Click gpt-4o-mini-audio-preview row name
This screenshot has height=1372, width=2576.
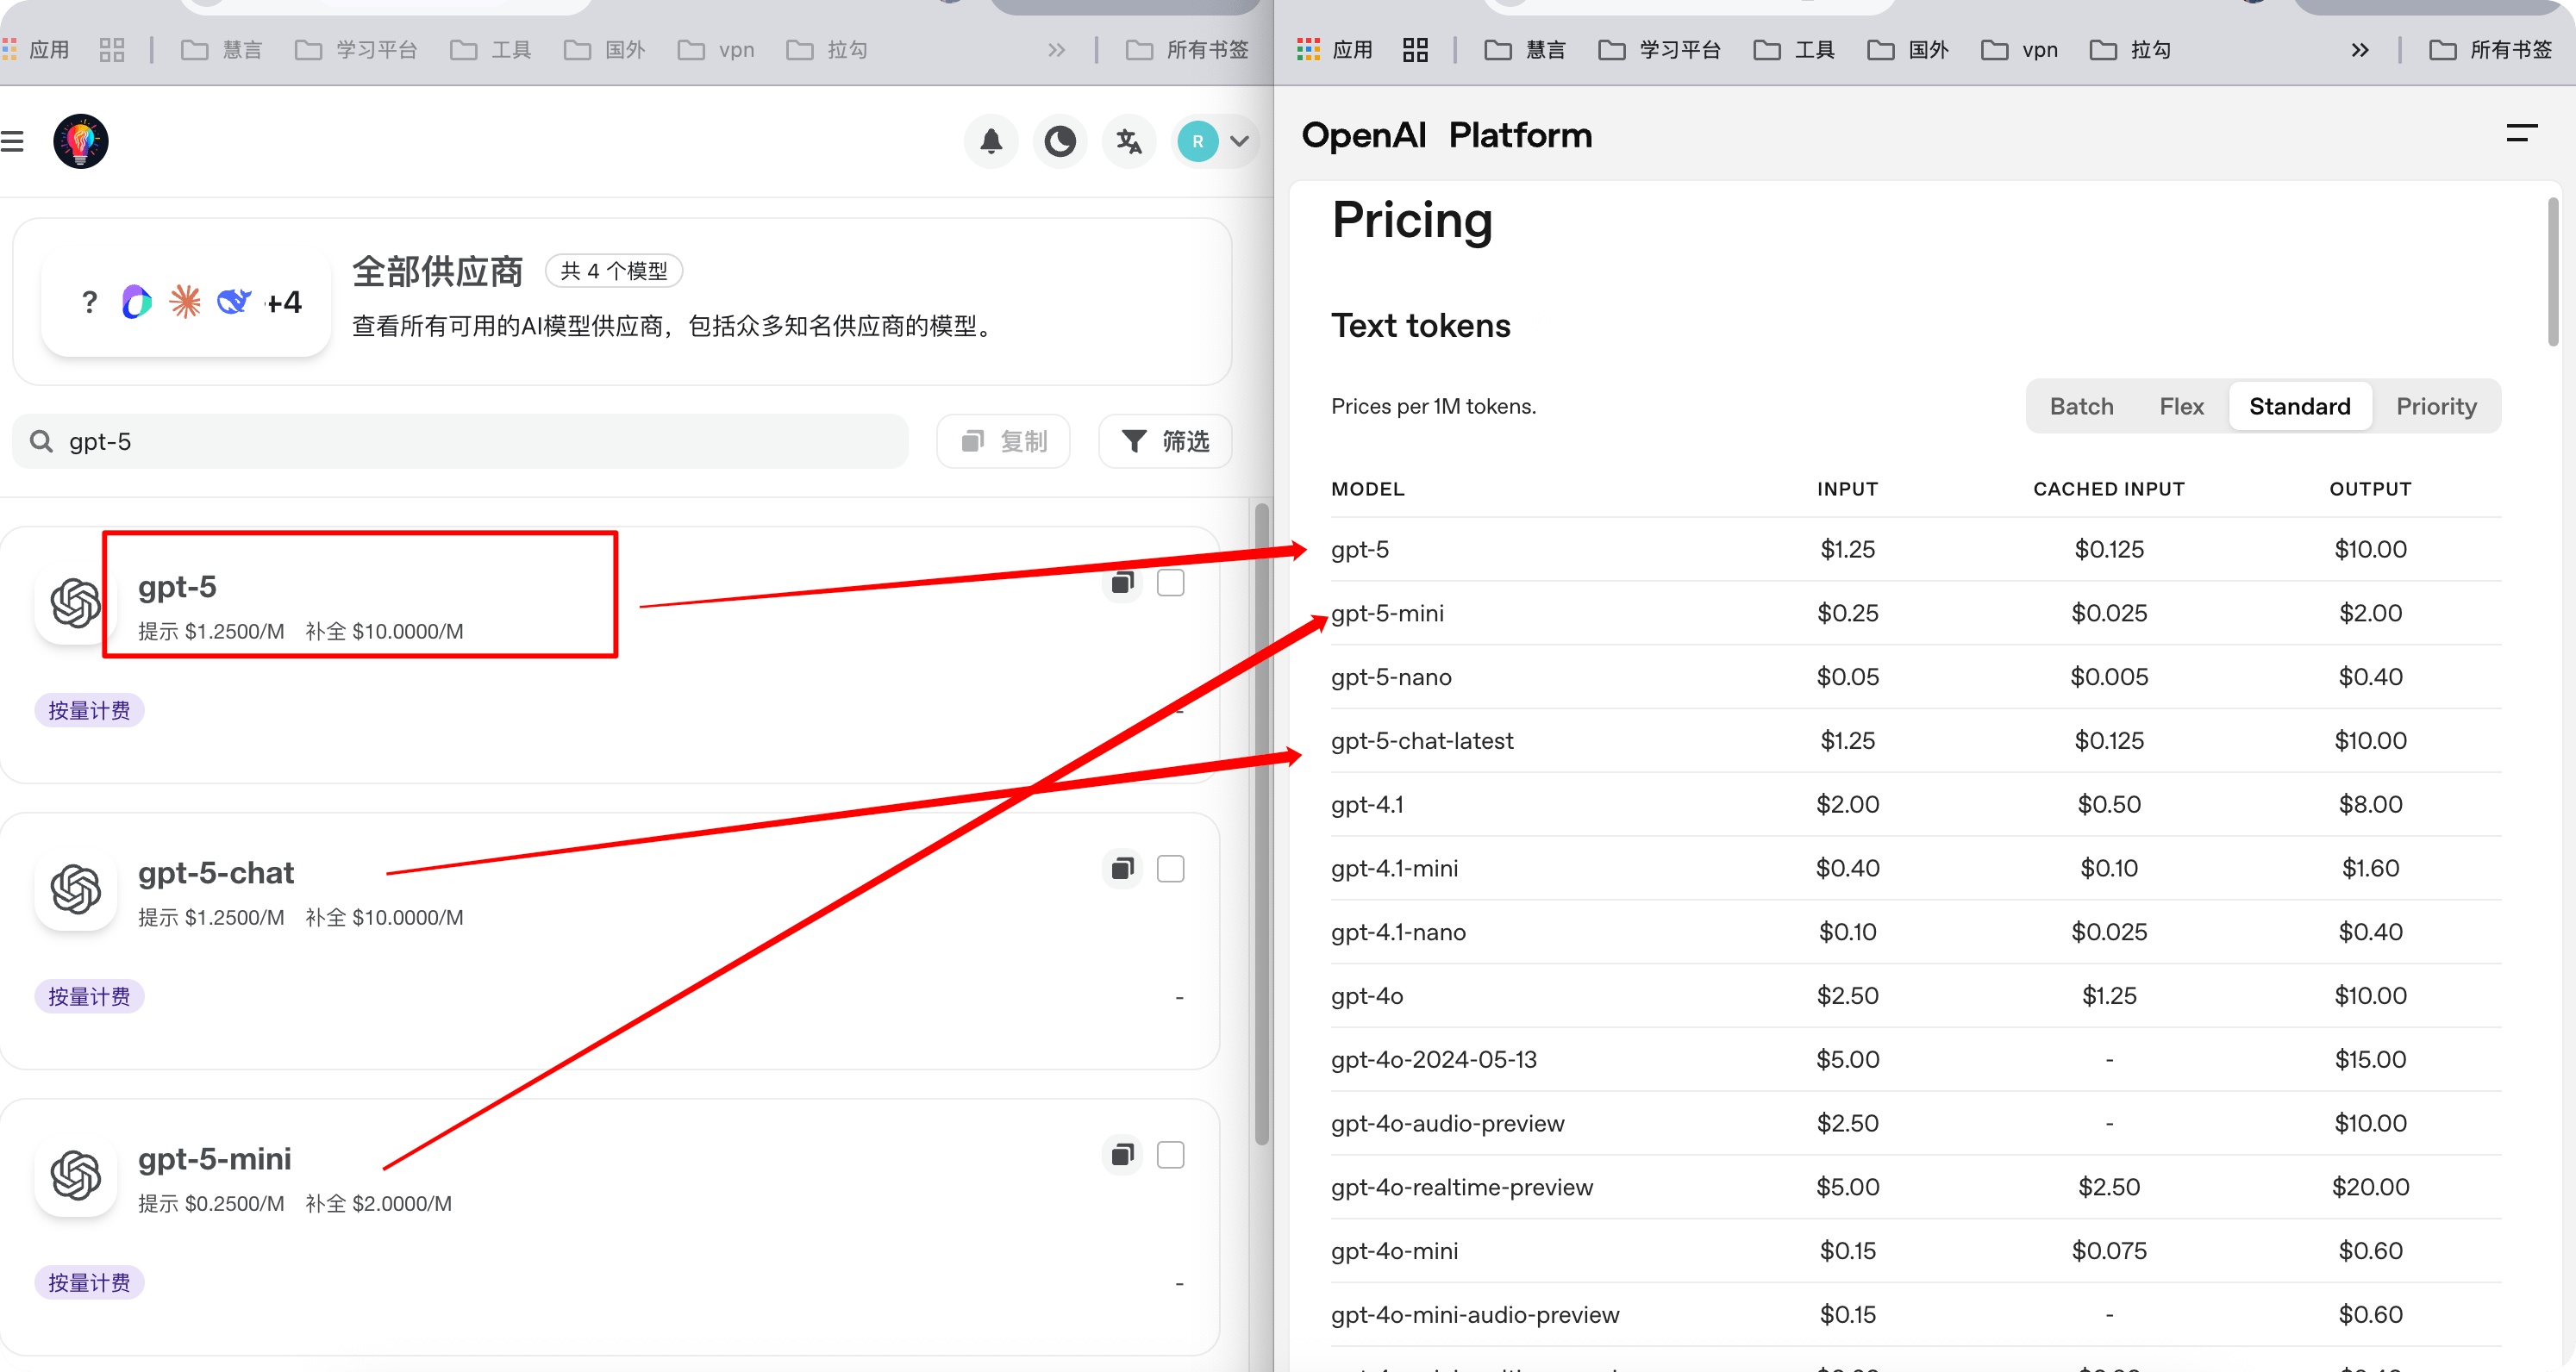click(1475, 1315)
